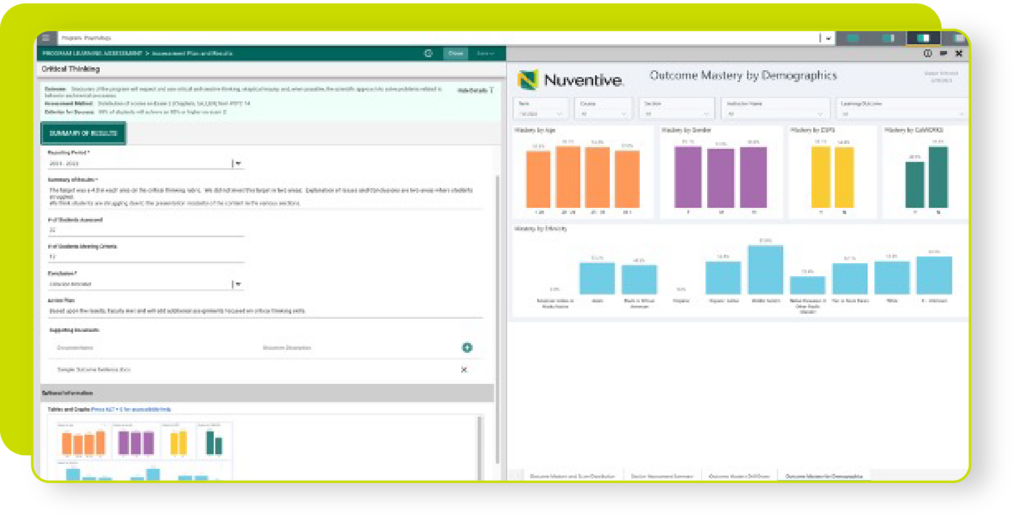This screenshot has width=1024, height=526.
Task: Select the Summary of Results tab
Action: coord(84,133)
